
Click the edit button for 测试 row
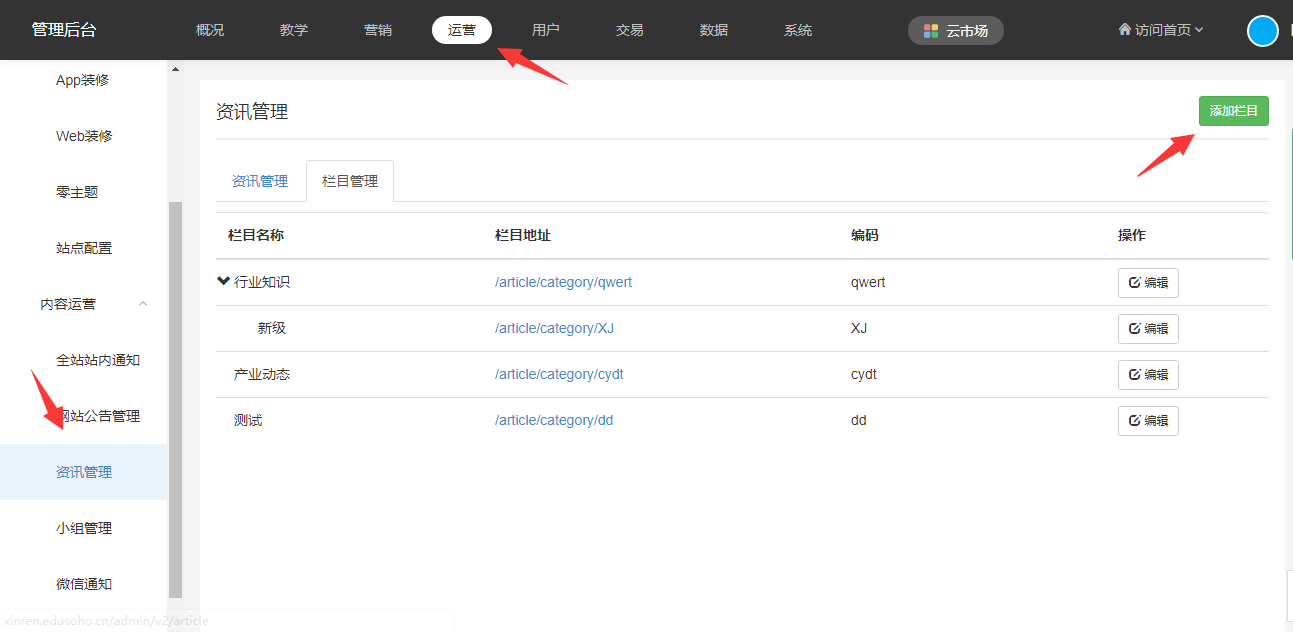coord(1148,421)
